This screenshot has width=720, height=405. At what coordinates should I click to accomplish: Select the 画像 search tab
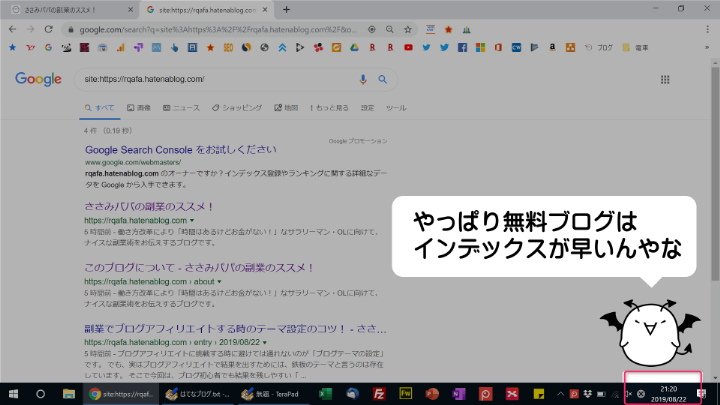click(x=139, y=108)
